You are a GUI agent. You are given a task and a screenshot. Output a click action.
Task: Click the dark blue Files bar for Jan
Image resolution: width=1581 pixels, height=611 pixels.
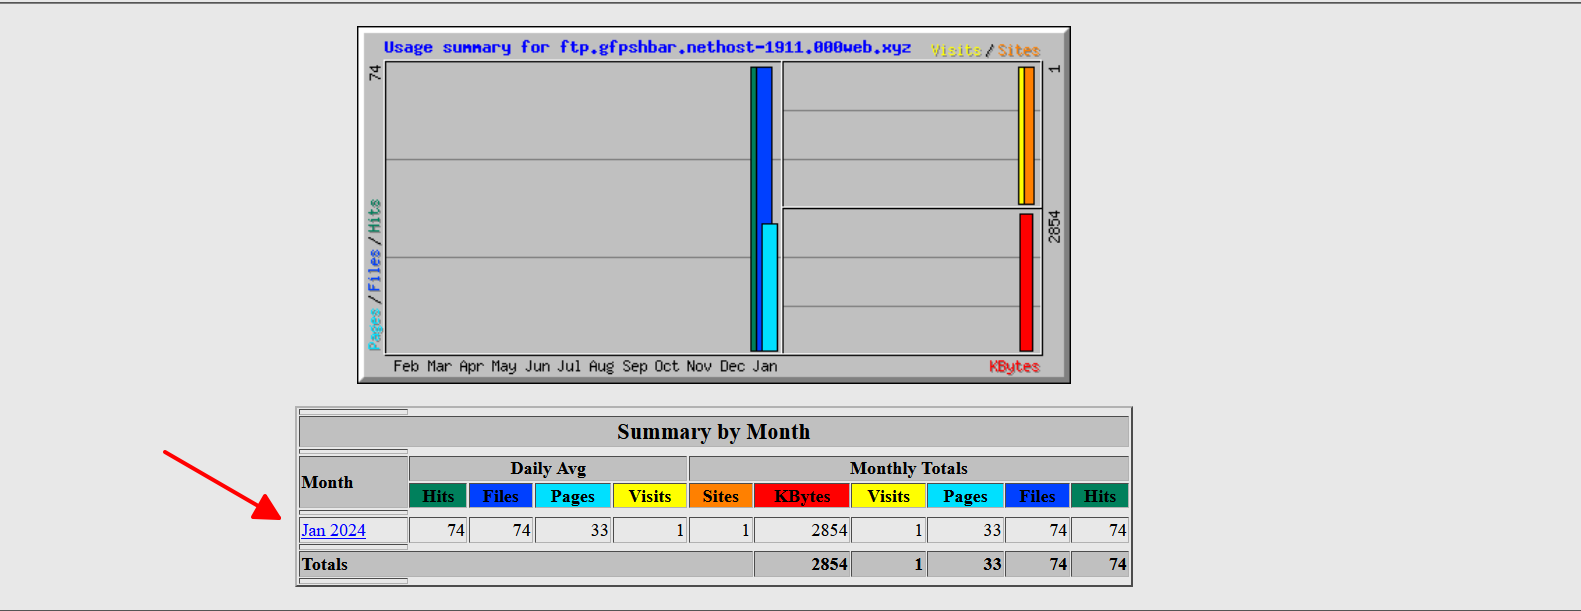click(764, 145)
